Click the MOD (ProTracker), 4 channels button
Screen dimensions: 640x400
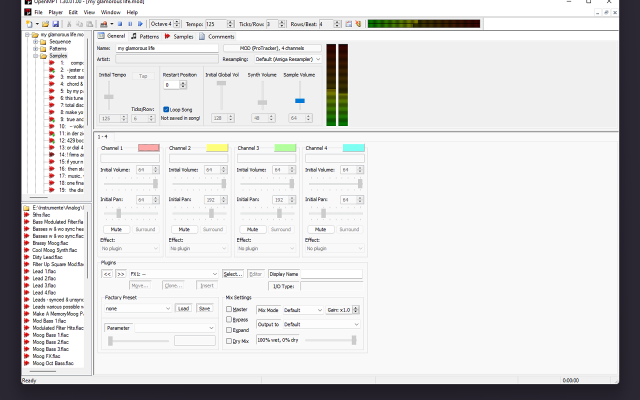272,48
